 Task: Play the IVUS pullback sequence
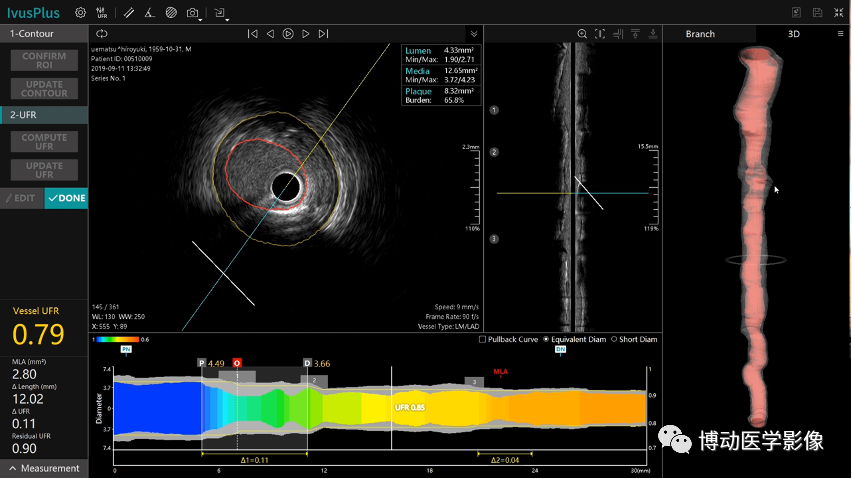pyautogui.click(x=287, y=34)
